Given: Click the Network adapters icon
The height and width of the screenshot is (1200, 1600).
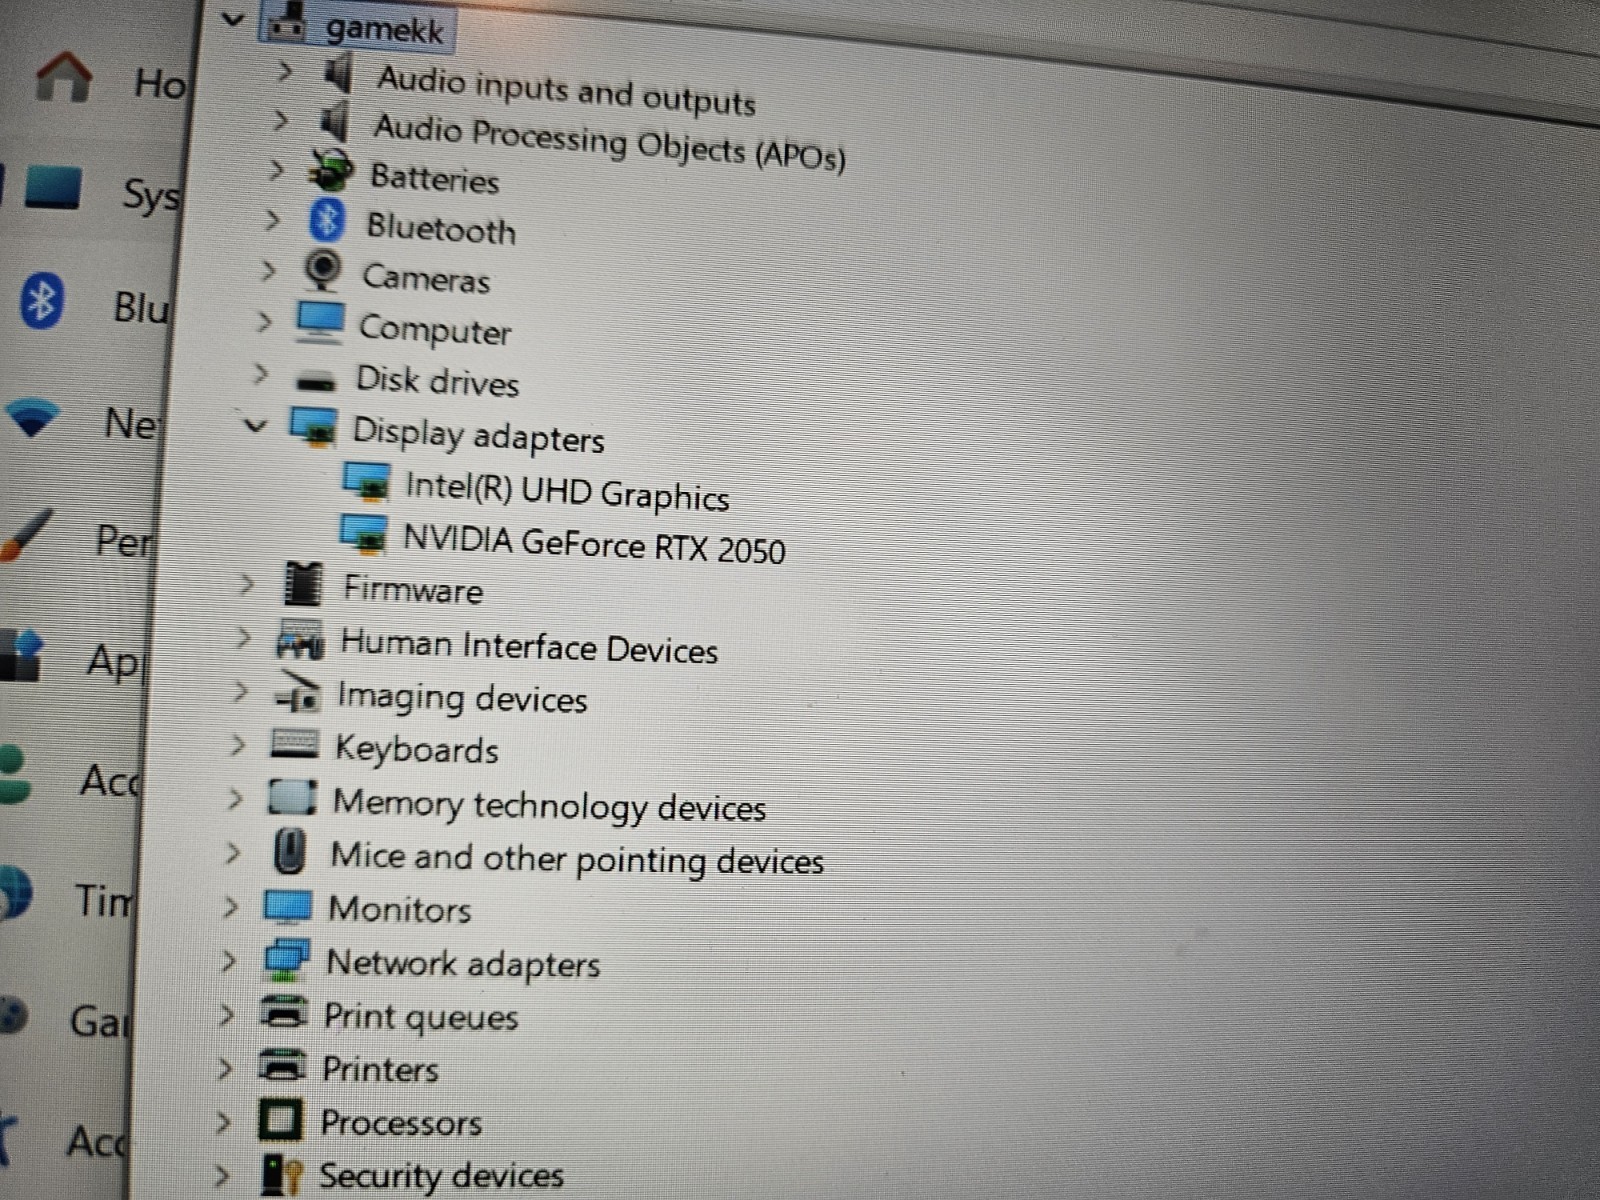Looking at the screenshot, I should pyautogui.click(x=286, y=959).
